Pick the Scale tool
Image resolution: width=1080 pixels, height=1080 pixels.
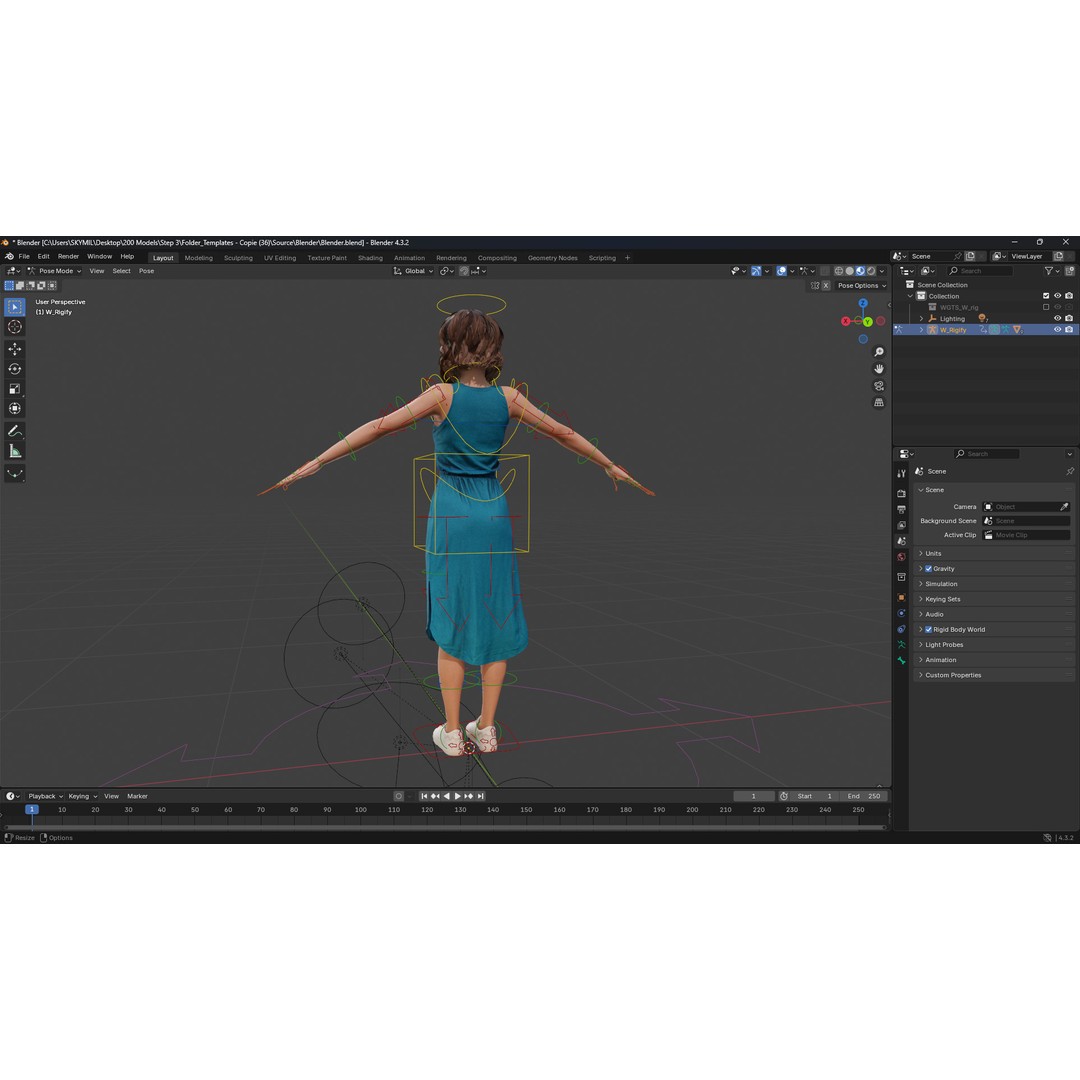click(x=14, y=389)
